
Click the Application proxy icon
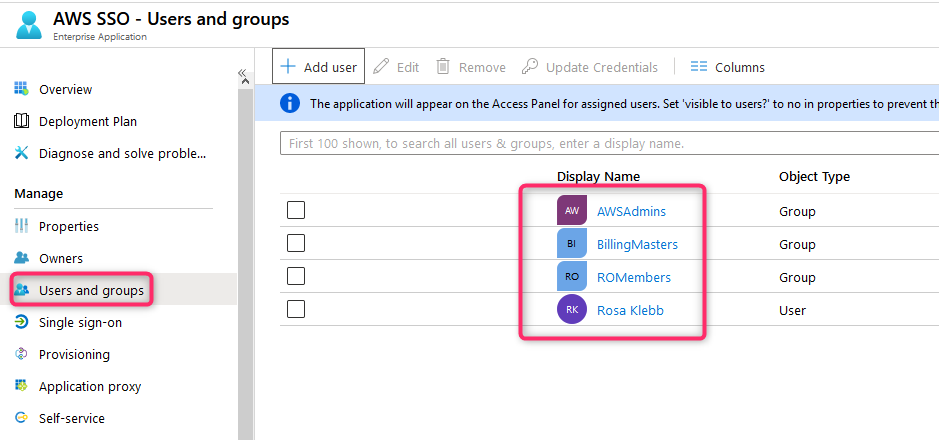pos(21,386)
